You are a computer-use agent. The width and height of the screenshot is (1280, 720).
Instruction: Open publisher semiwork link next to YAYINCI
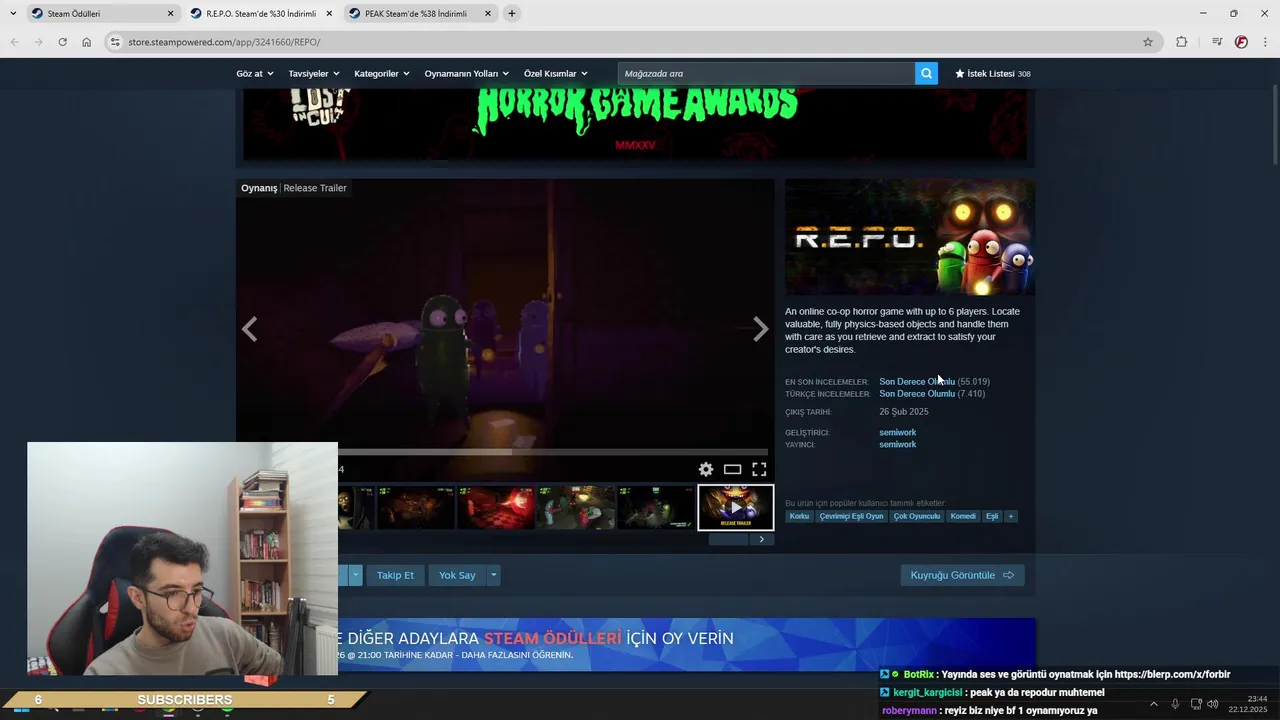[x=897, y=444]
